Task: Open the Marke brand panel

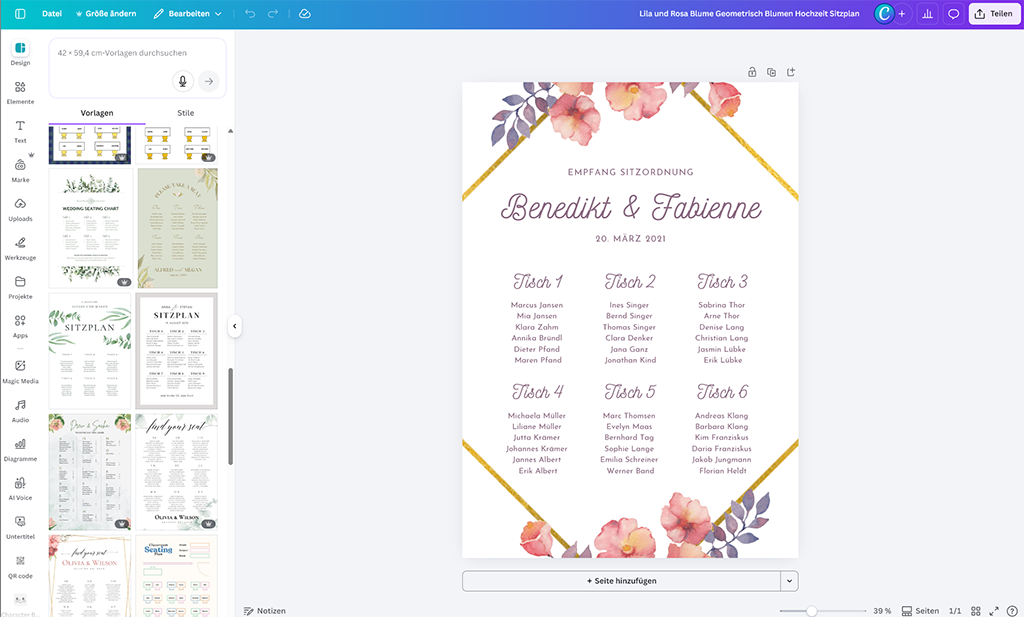Action: 20,170
